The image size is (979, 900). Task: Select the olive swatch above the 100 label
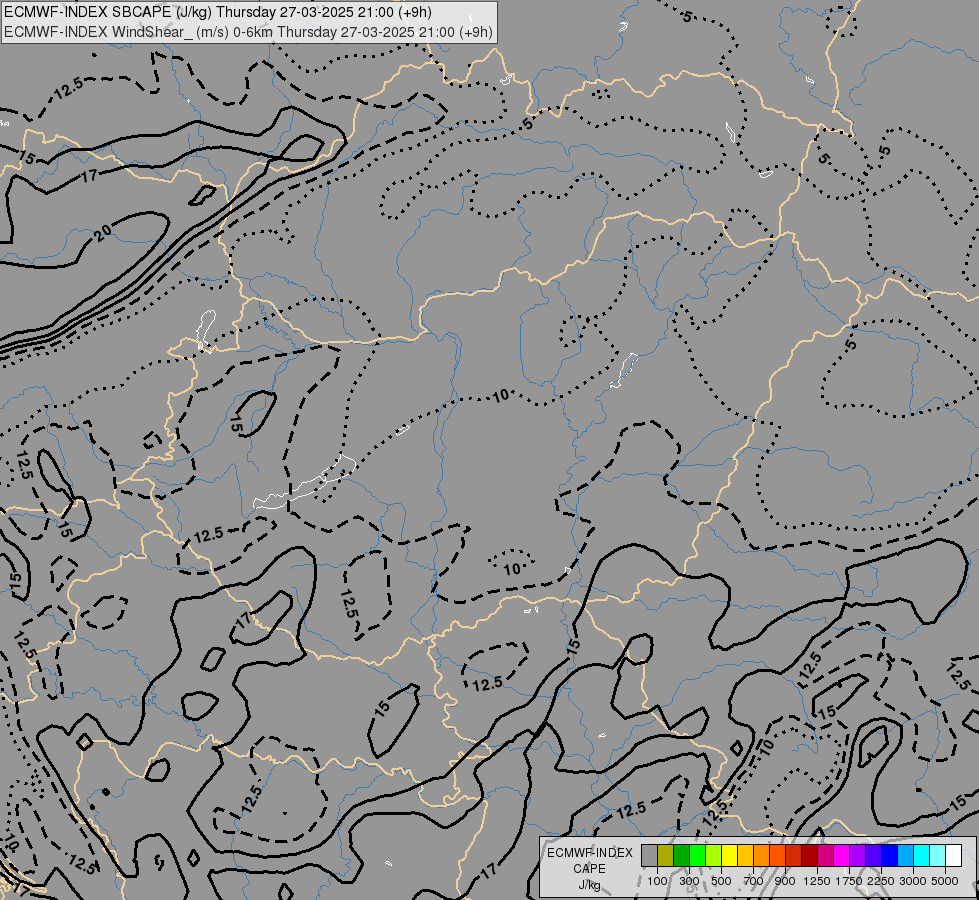tap(666, 855)
